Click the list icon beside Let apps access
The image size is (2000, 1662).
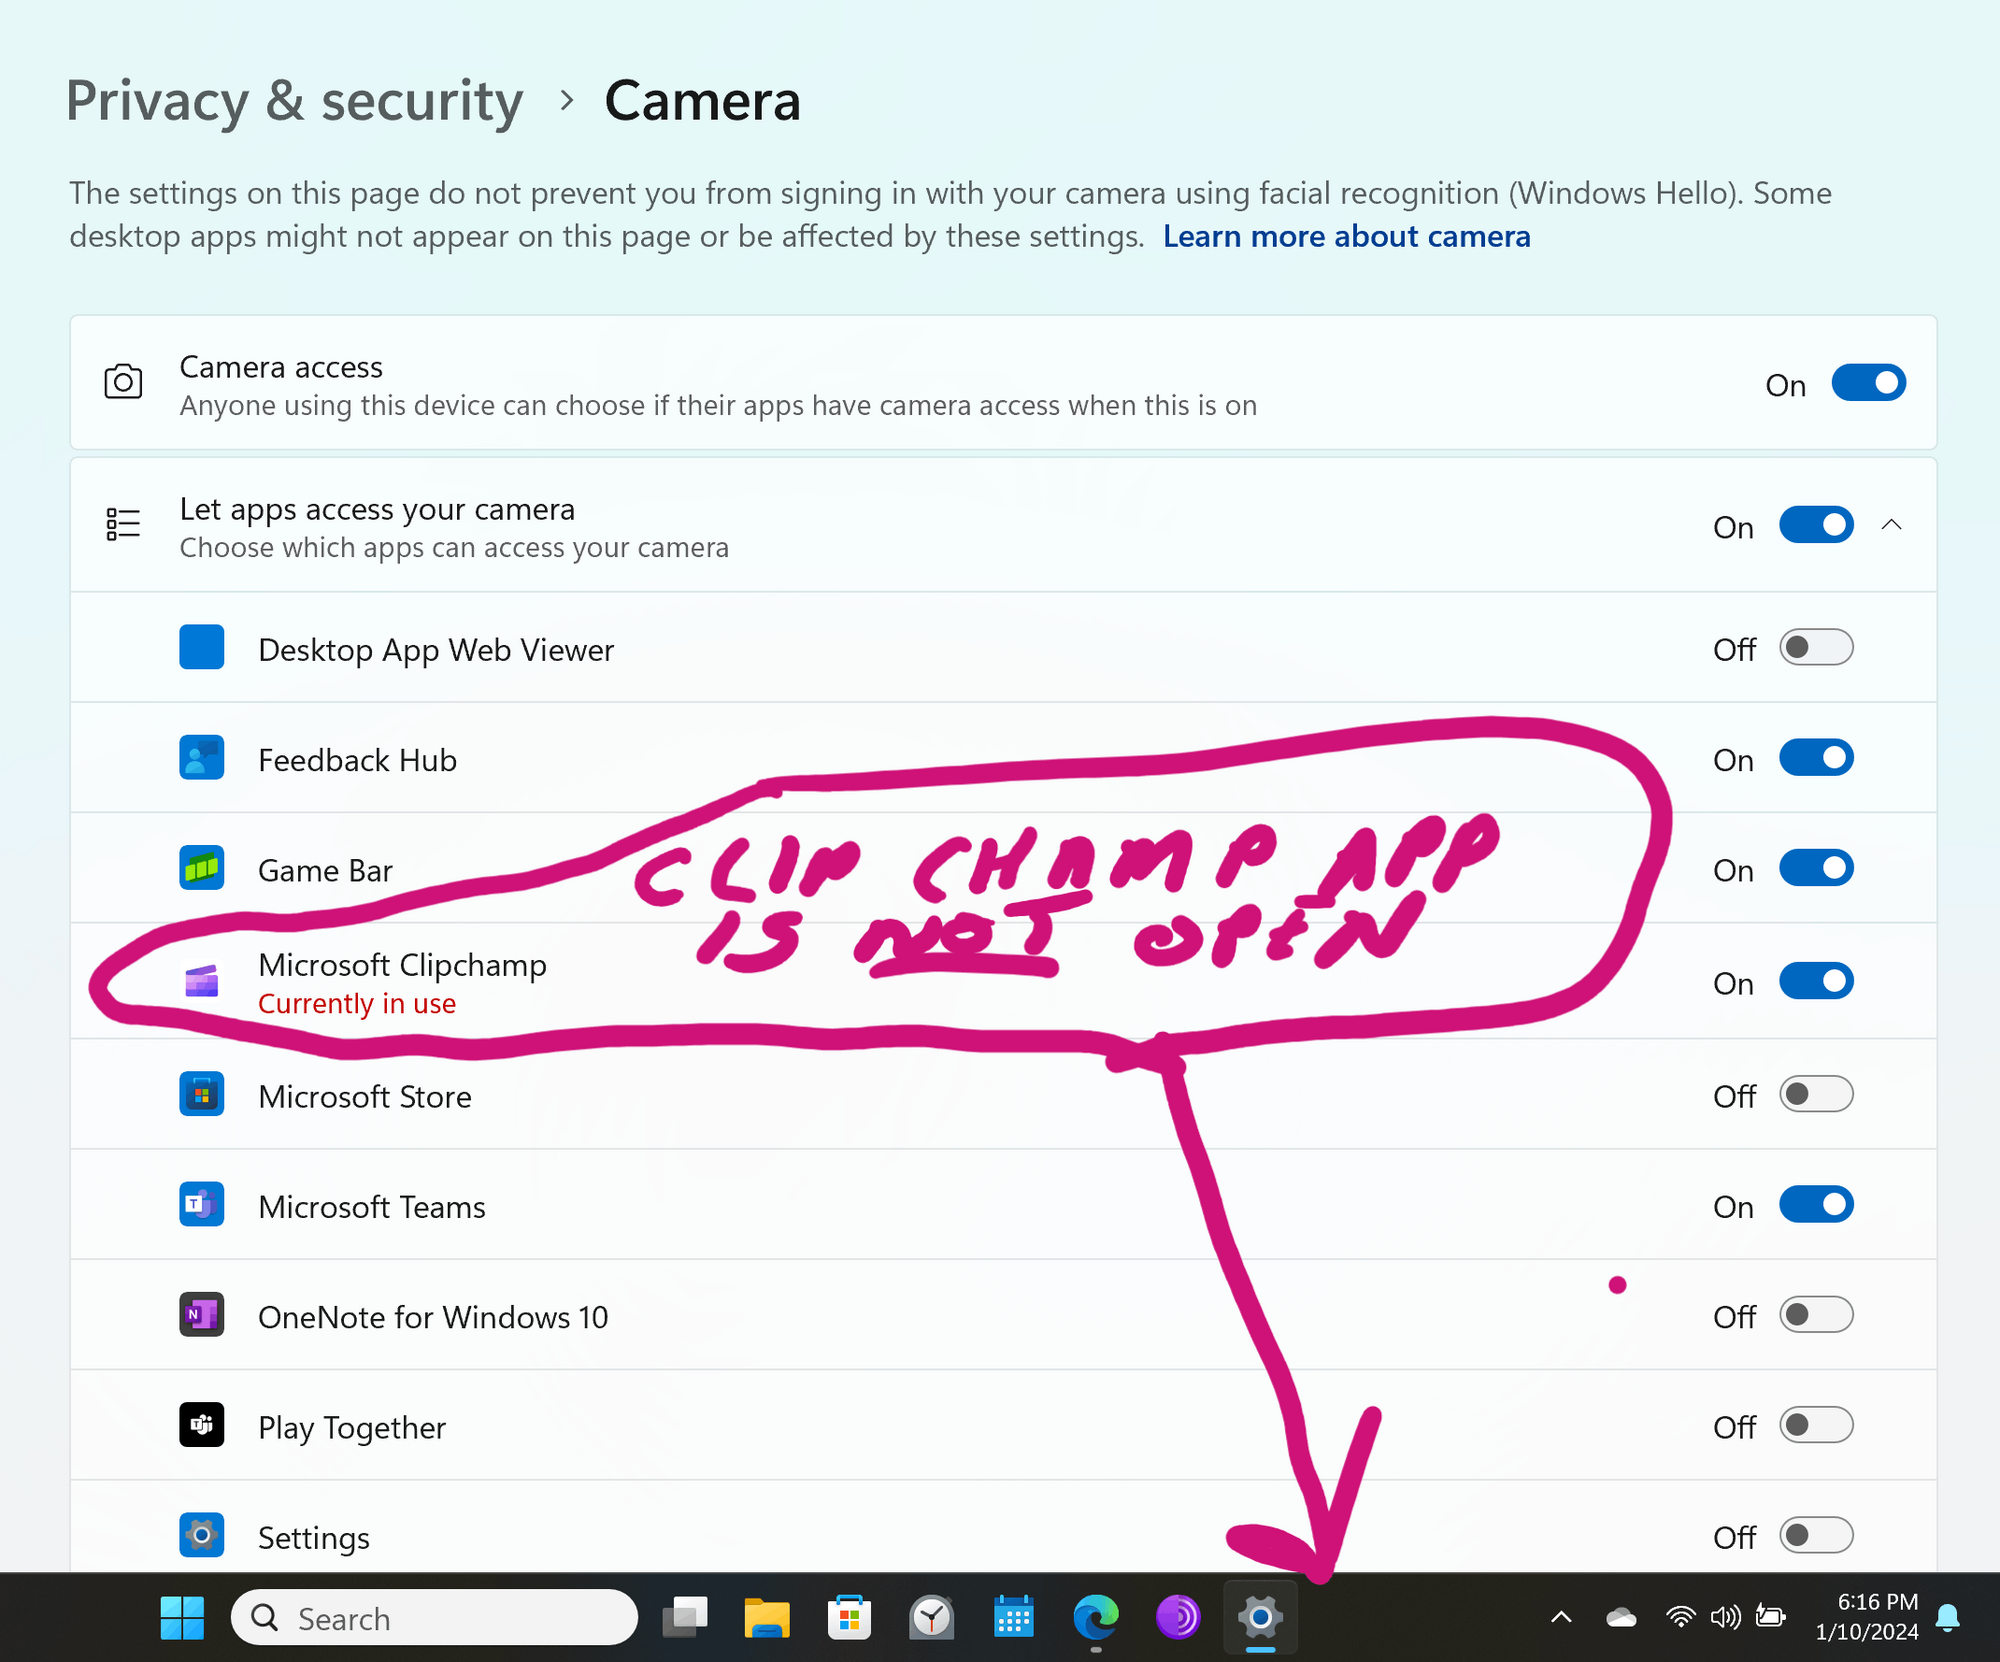point(123,524)
